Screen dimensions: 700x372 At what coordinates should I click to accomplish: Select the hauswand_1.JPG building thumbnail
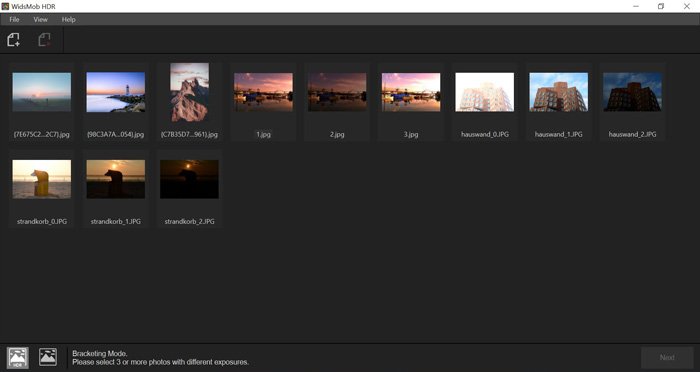click(x=558, y=92)
